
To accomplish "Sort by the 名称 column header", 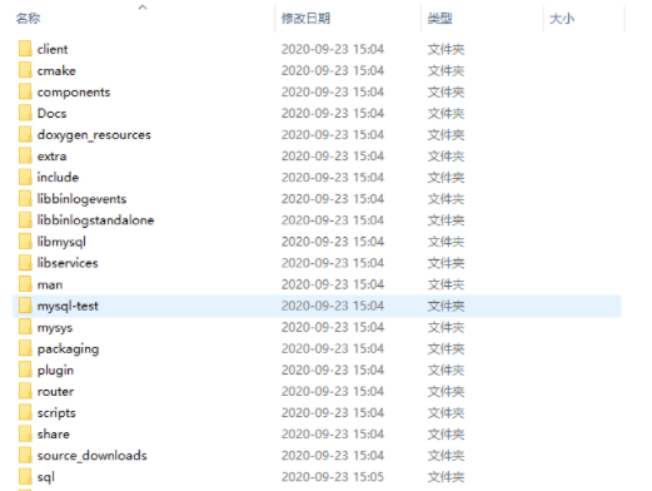I will click(28, 18).
